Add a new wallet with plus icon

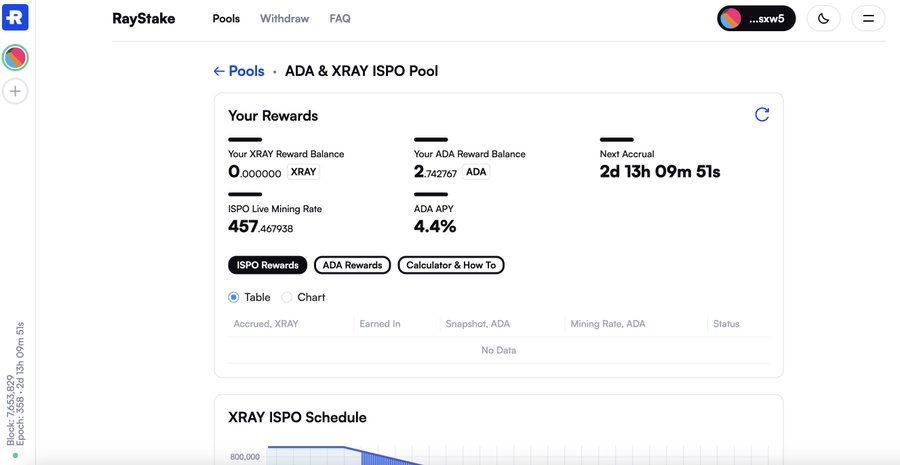point(15,91)
